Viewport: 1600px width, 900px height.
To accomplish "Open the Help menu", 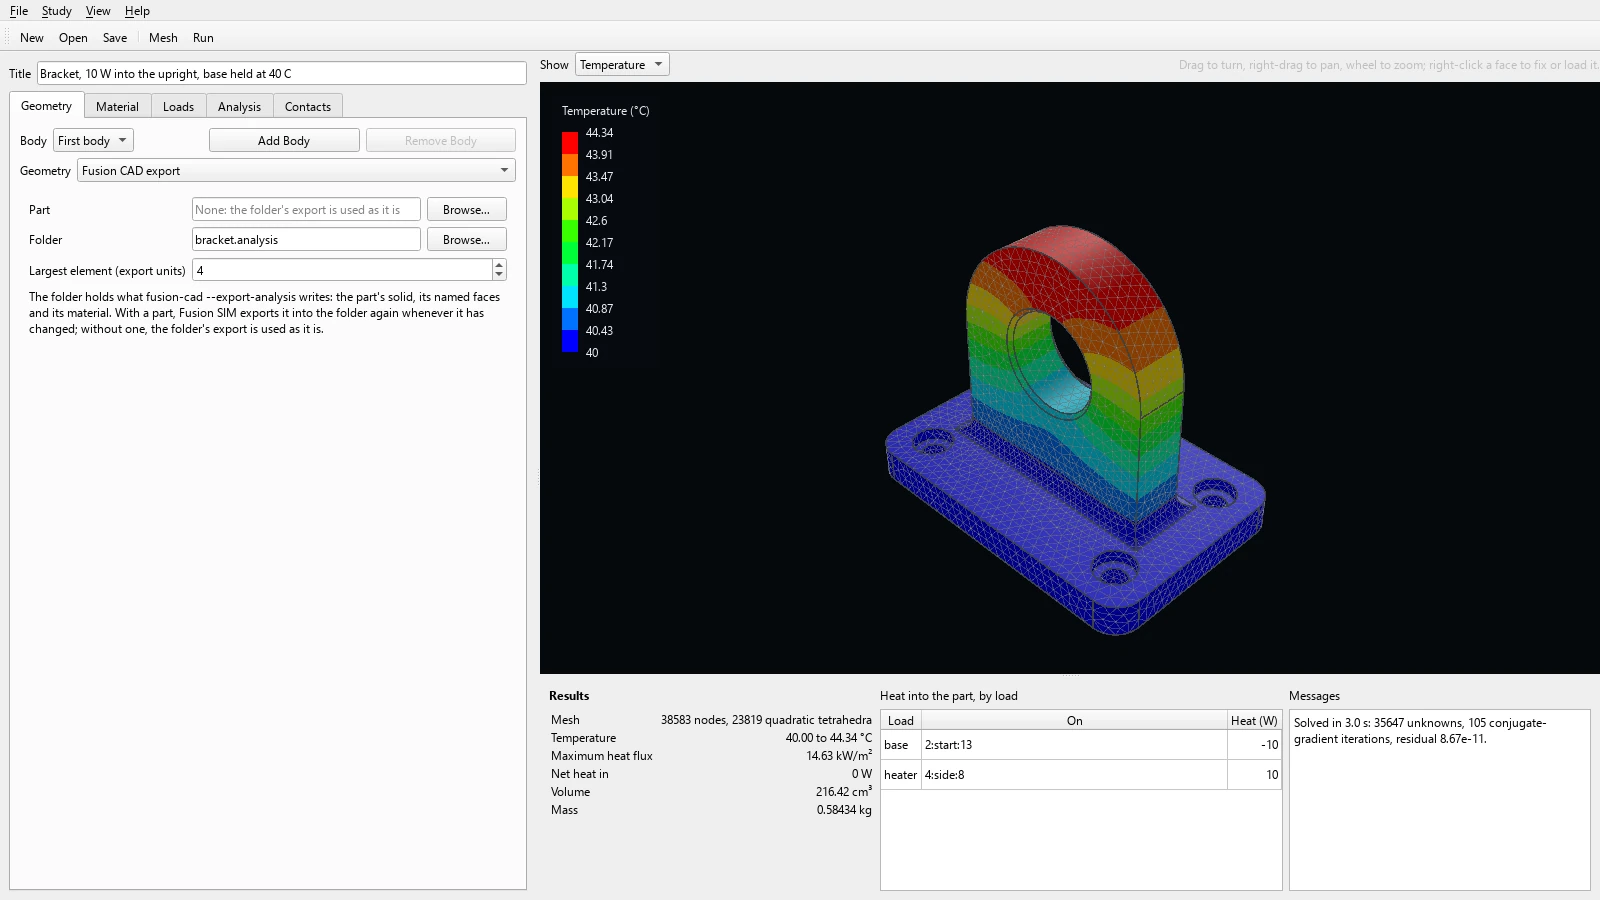I will tap(137, 11).
